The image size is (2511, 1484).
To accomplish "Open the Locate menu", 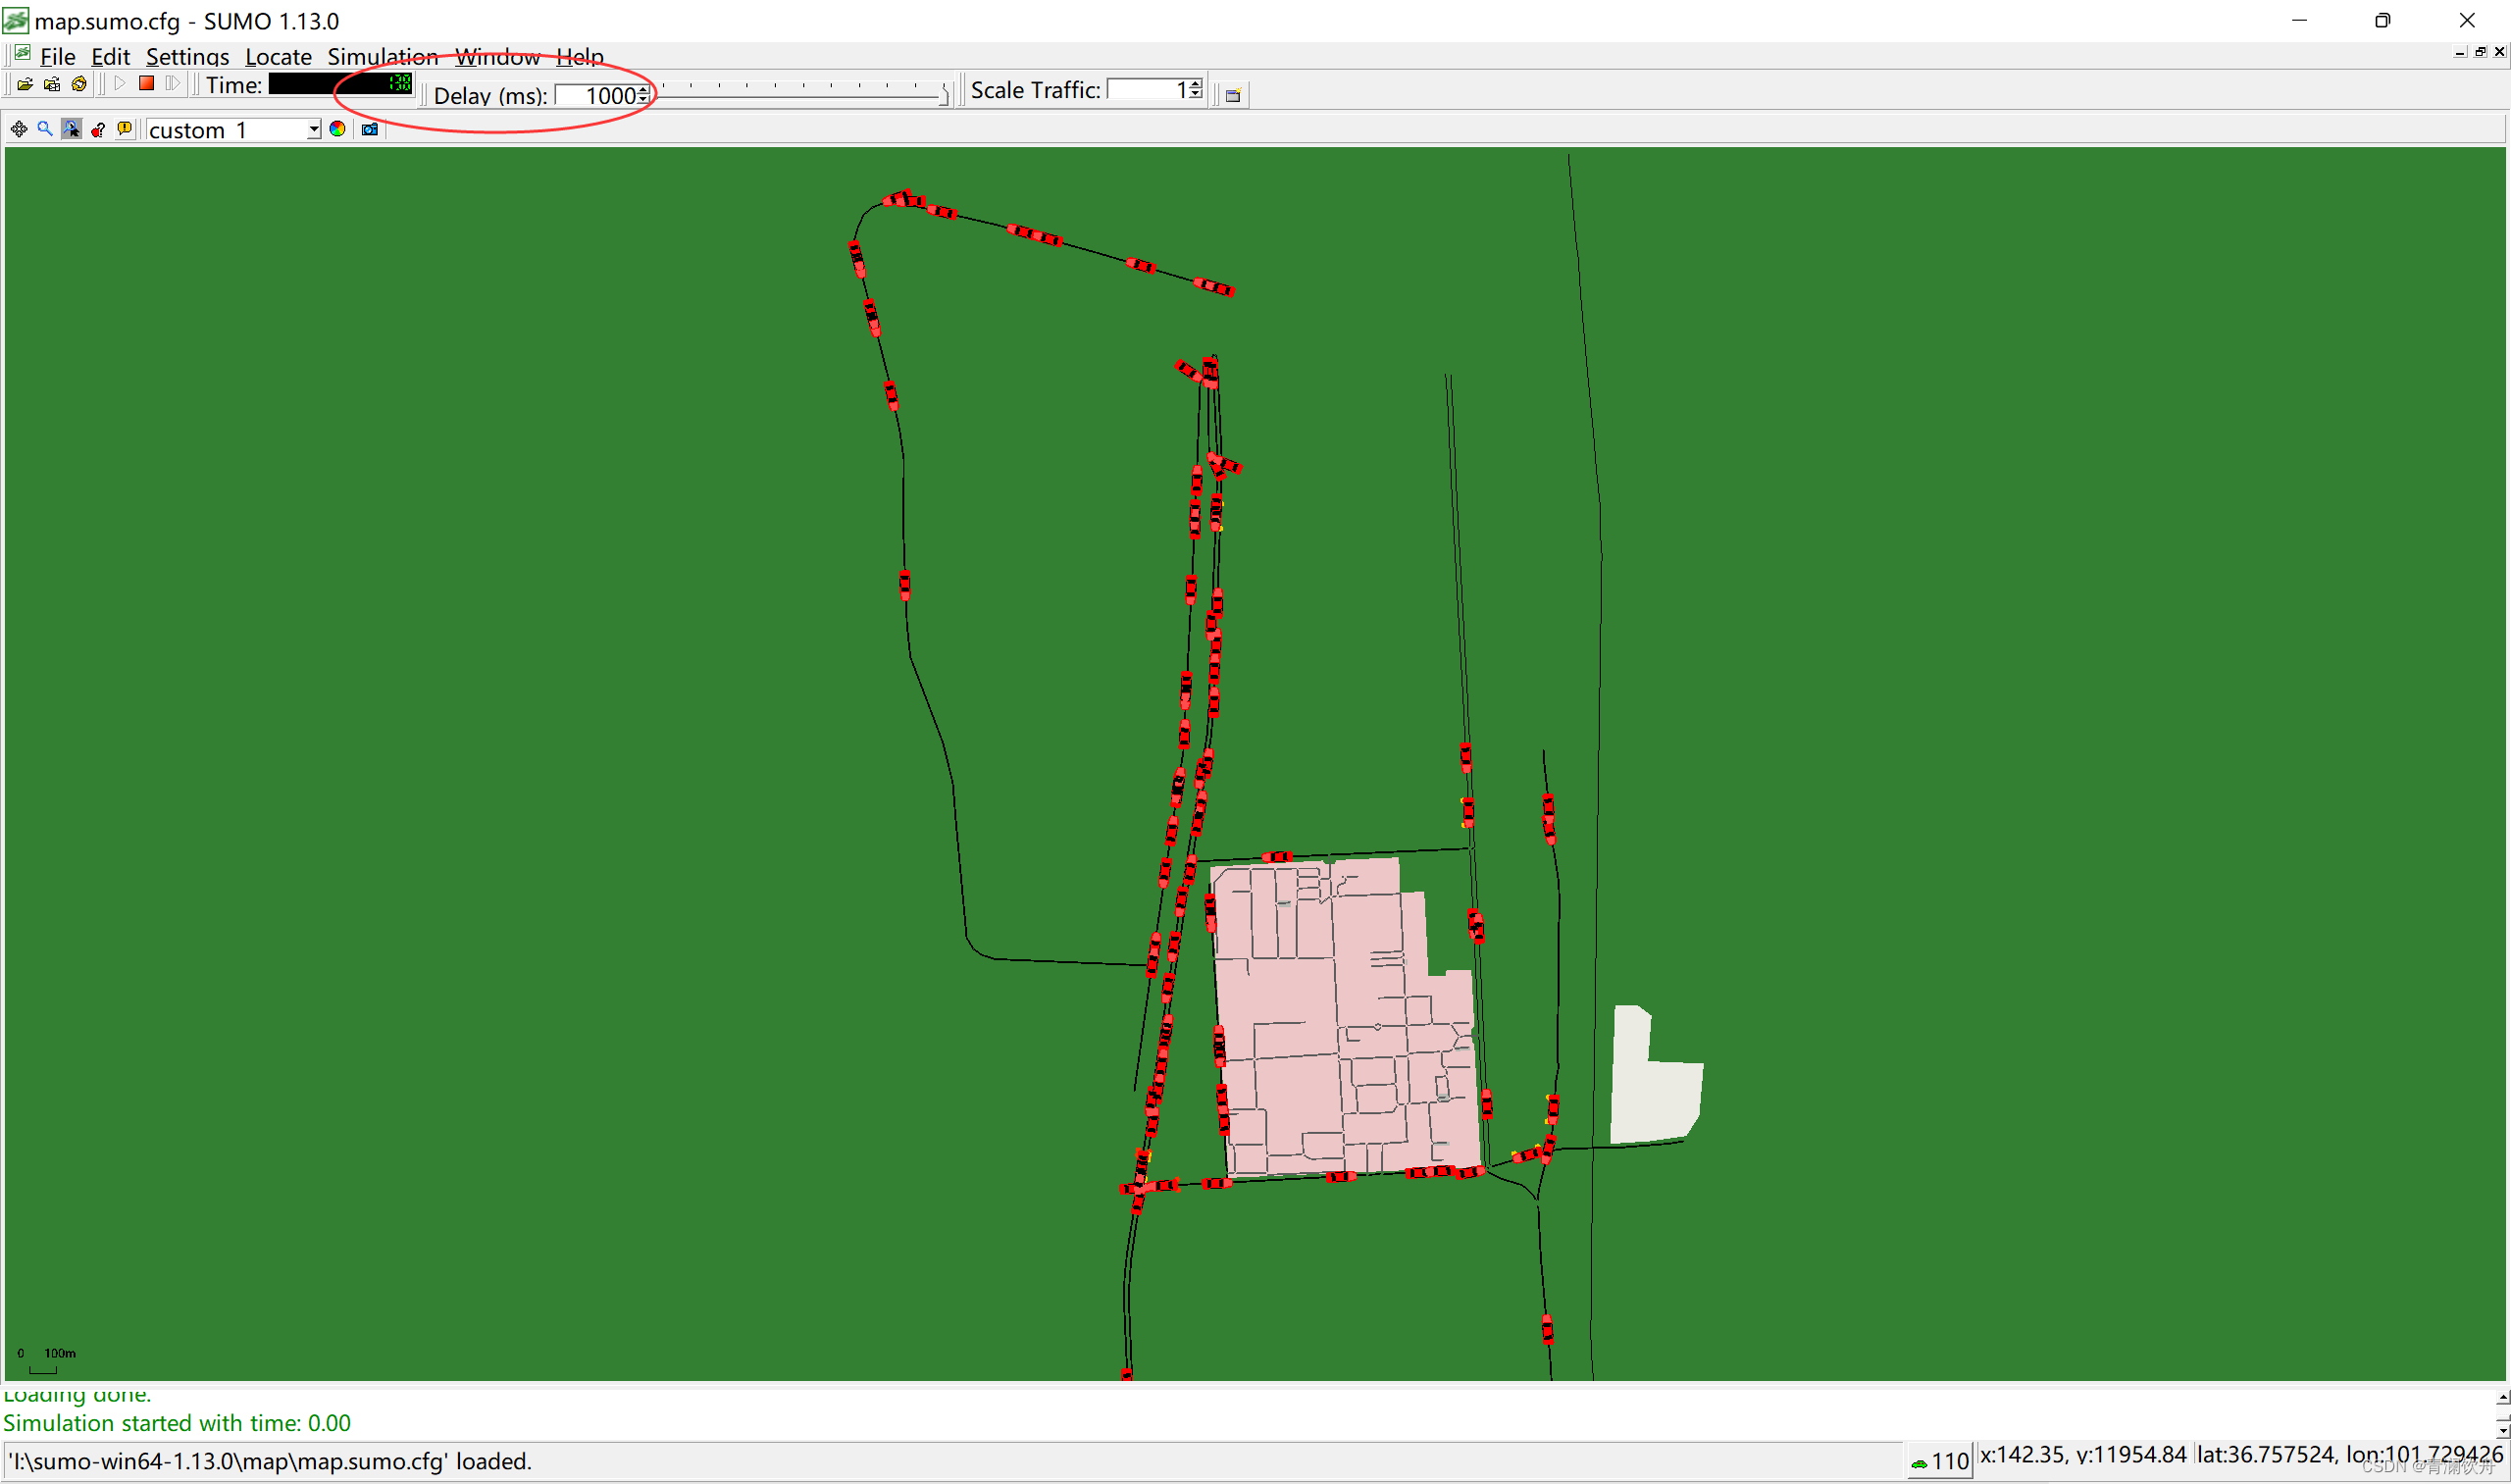I will point(278,57).
